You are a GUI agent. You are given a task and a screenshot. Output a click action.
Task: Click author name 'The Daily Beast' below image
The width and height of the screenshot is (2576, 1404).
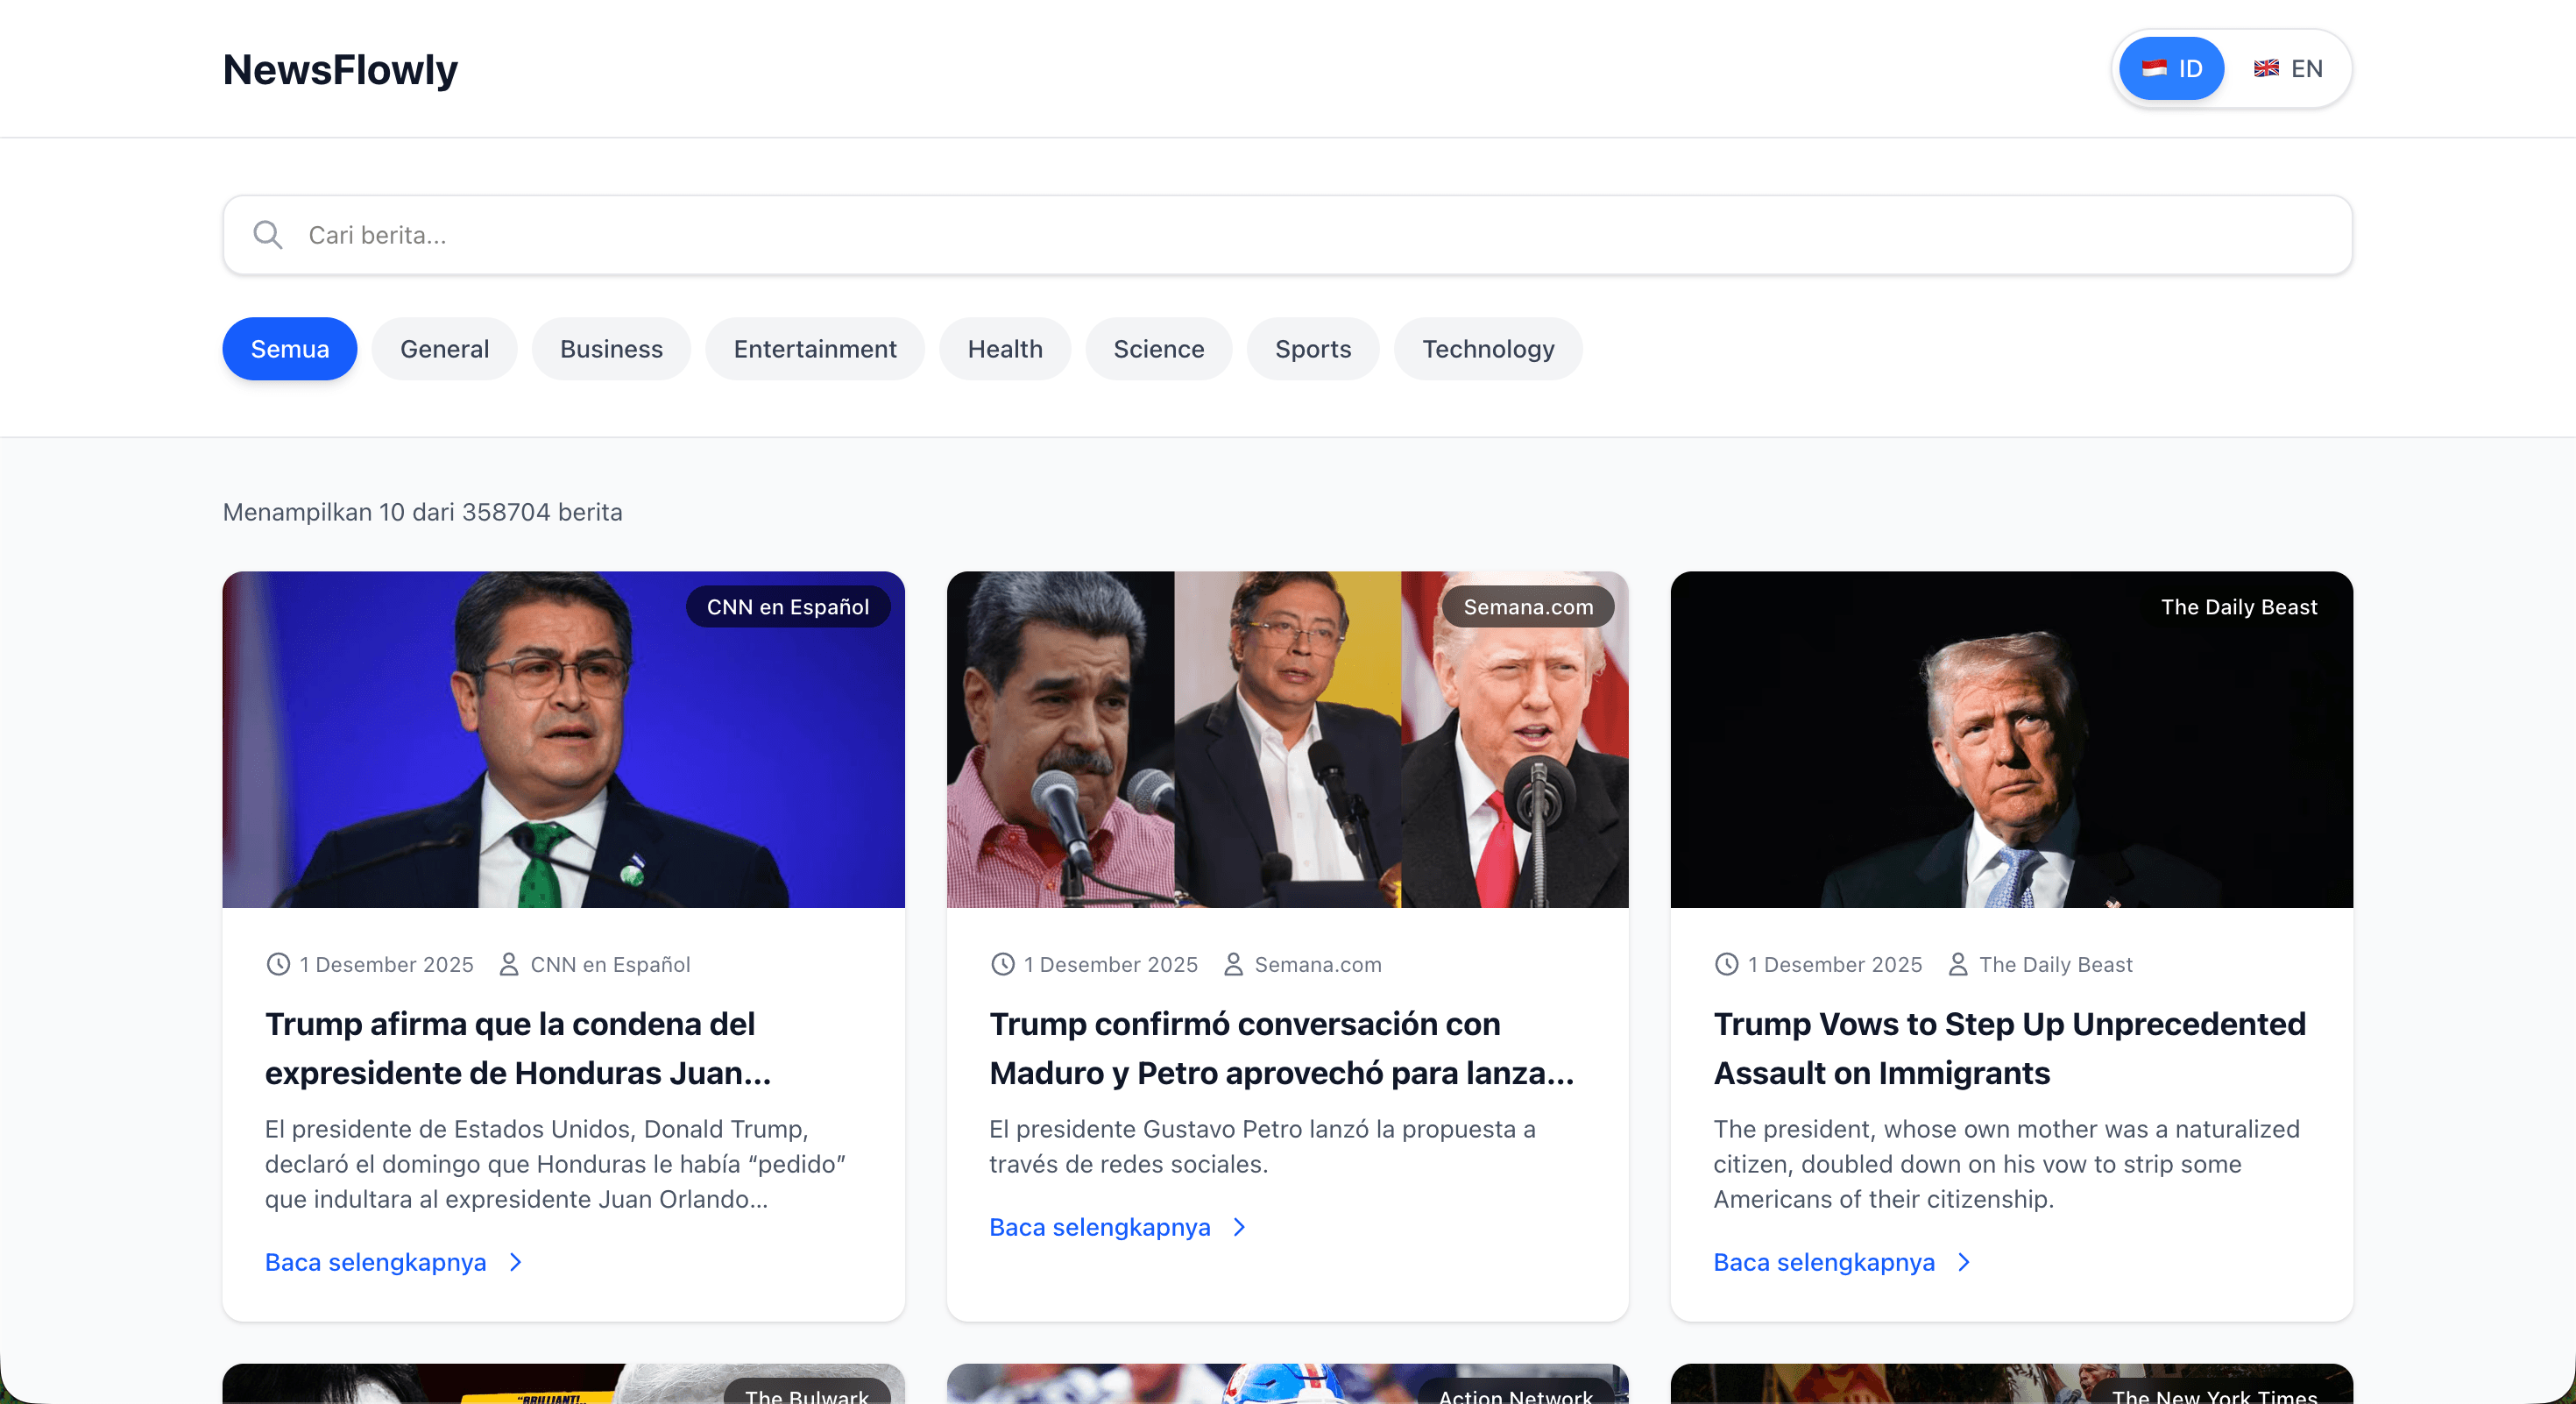pyautogui.click(x=2056, y=964)
